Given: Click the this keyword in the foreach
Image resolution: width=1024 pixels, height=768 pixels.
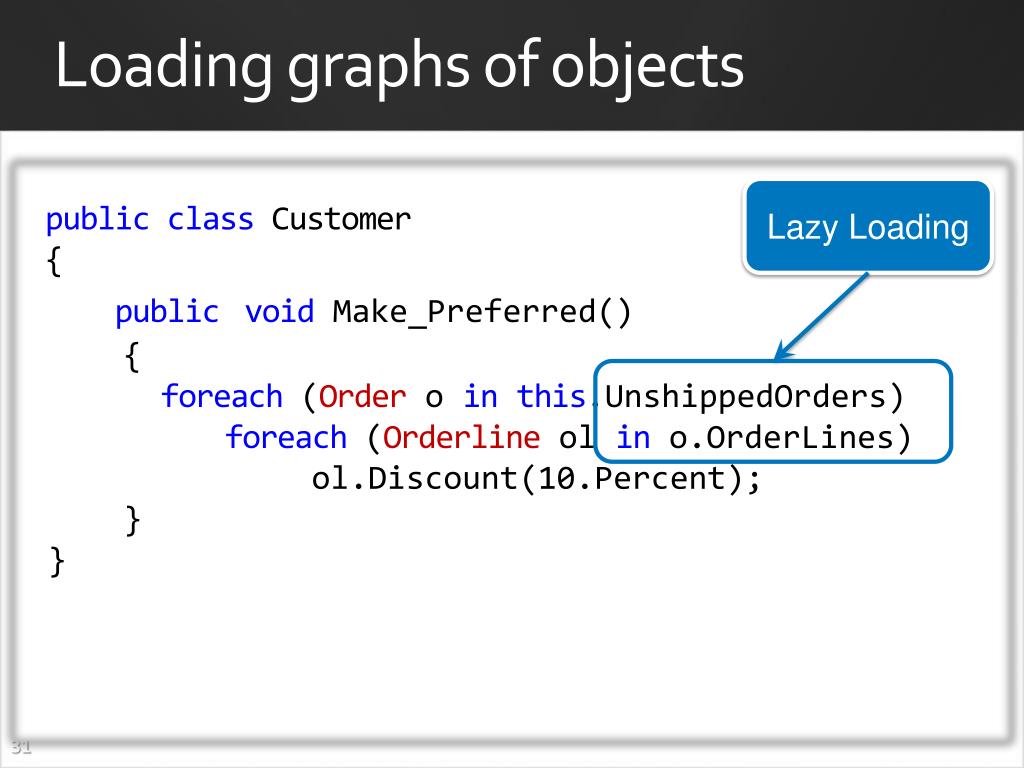Looking at the screenshot, I should [x=551, y=396].
